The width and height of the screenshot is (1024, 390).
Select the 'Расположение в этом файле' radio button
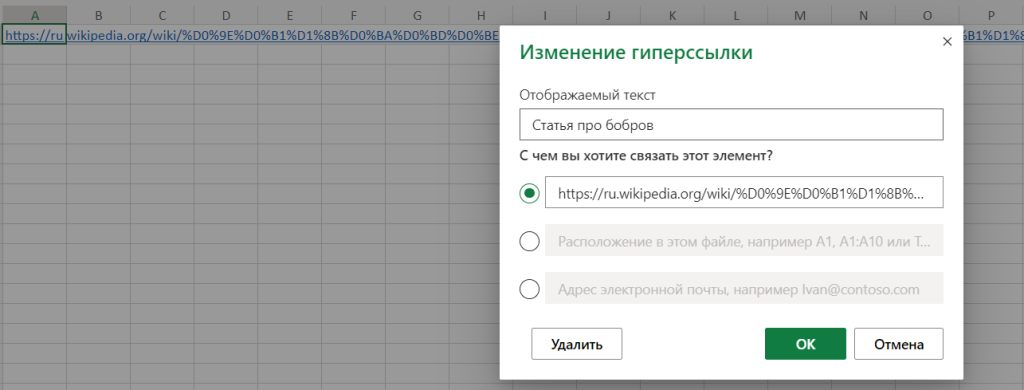[x=529, y=242]
